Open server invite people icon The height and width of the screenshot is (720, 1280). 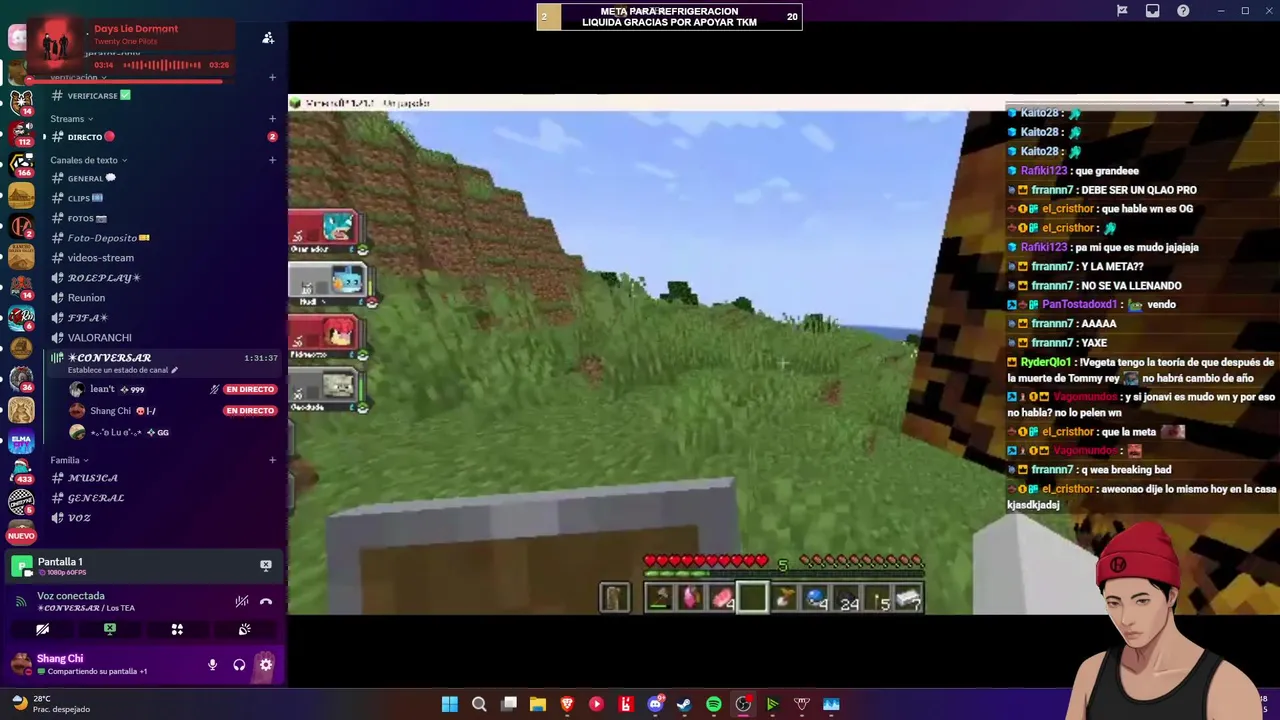pyautogui.click(x=268, y=38)
